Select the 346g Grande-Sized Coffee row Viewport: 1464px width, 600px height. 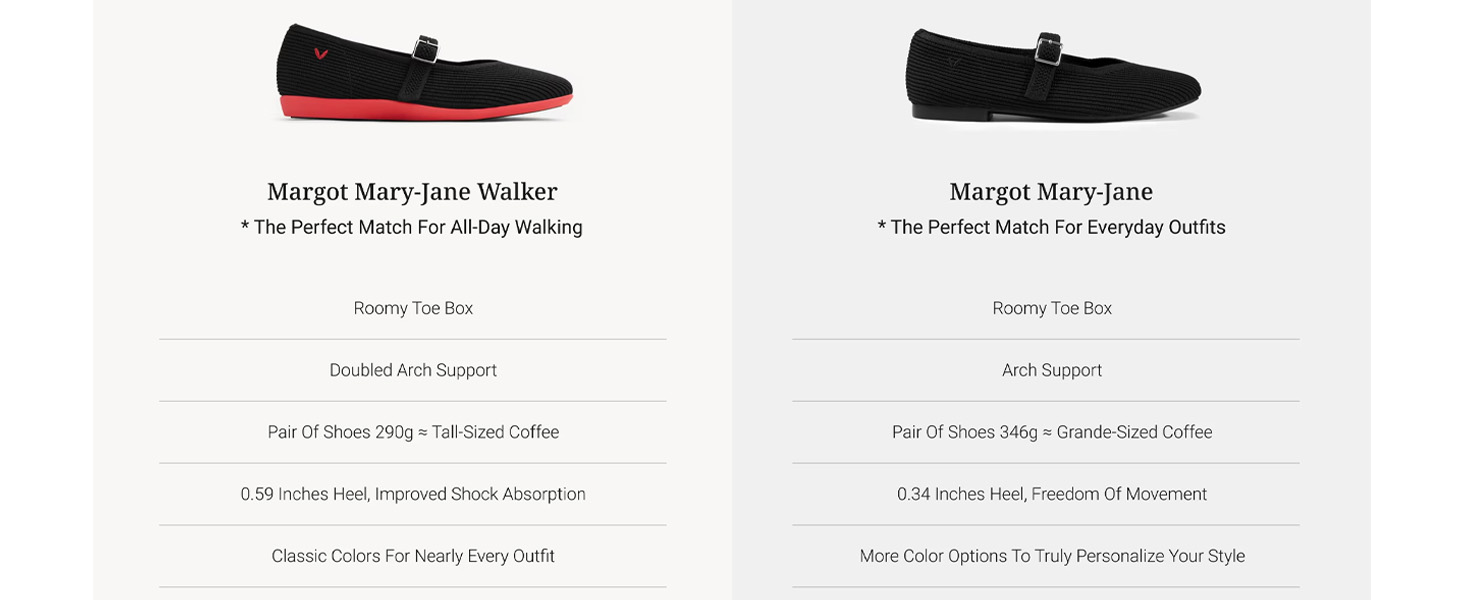(1052, 432)
